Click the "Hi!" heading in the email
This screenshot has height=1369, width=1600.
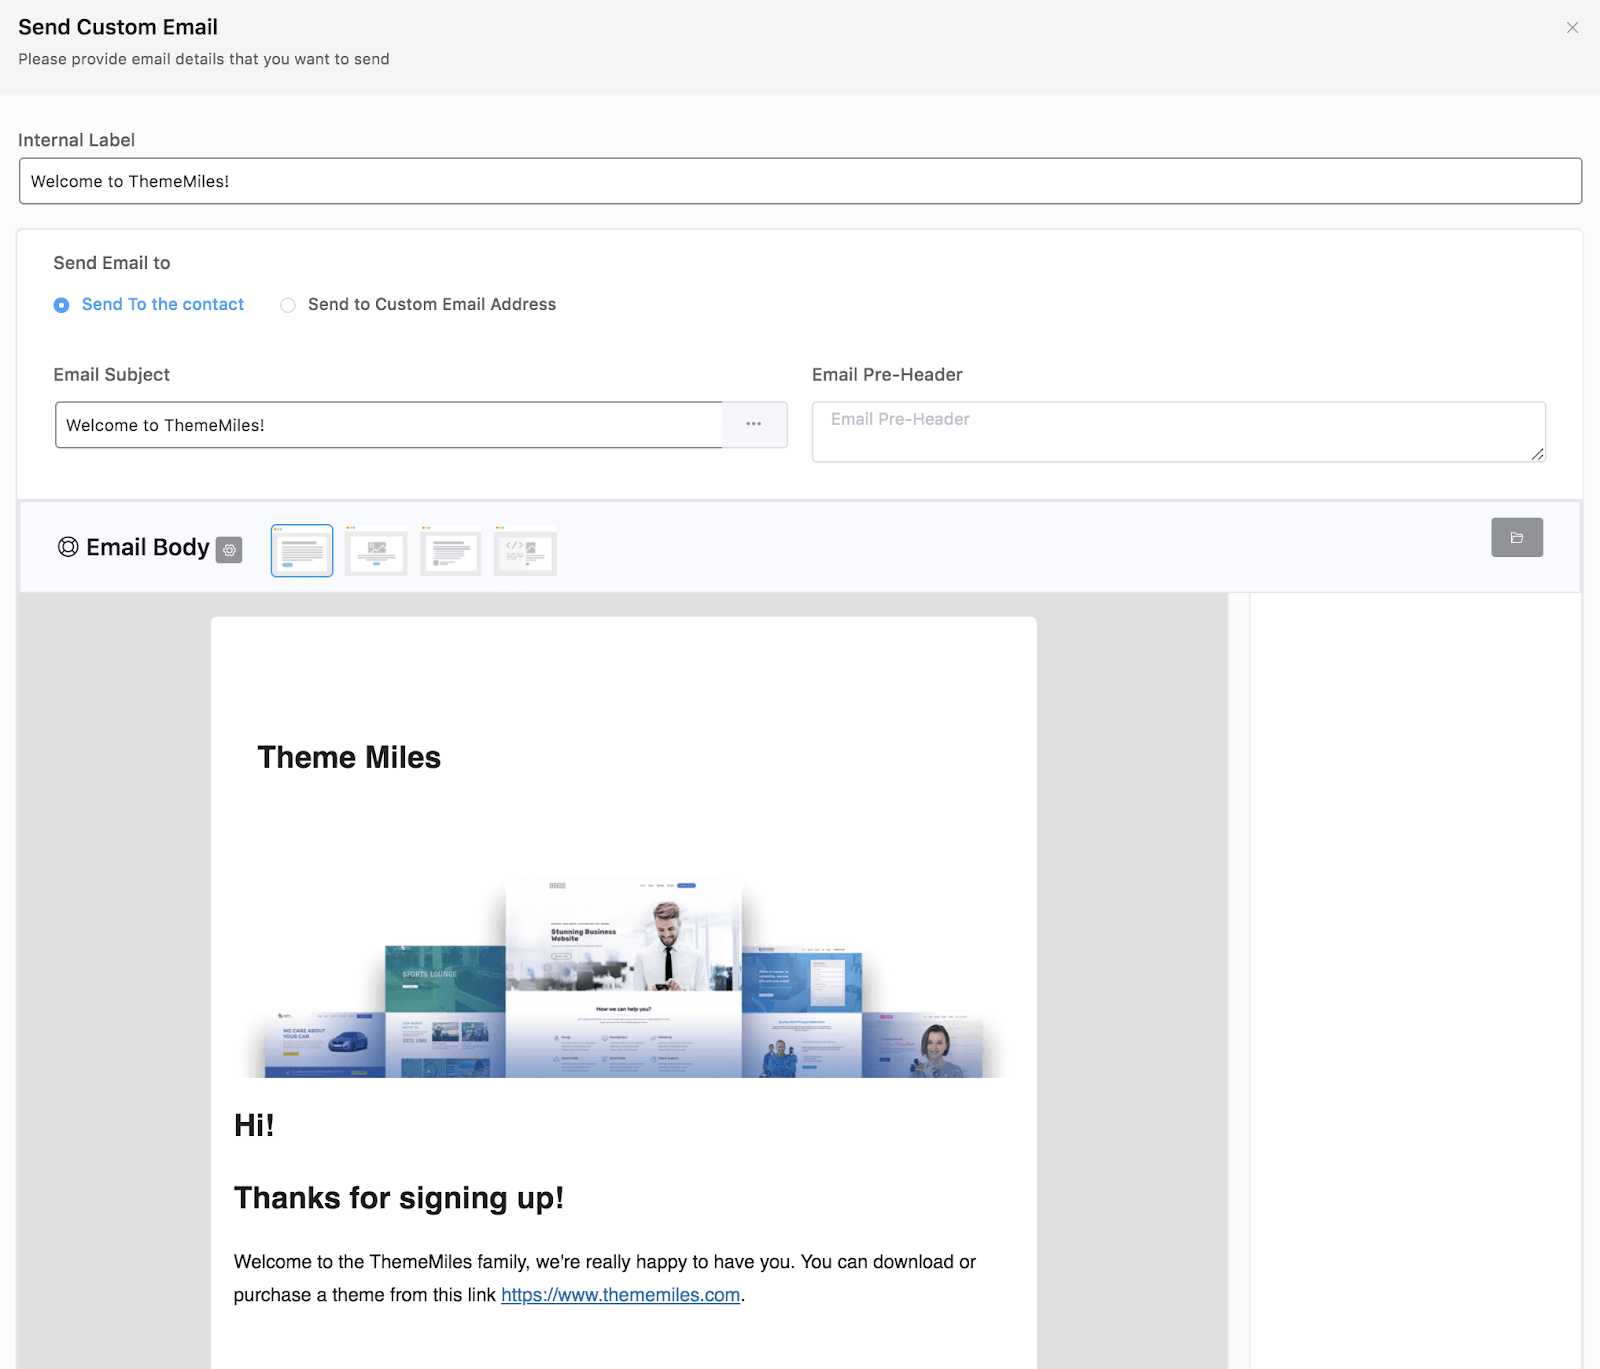[x=254, y=1125]
